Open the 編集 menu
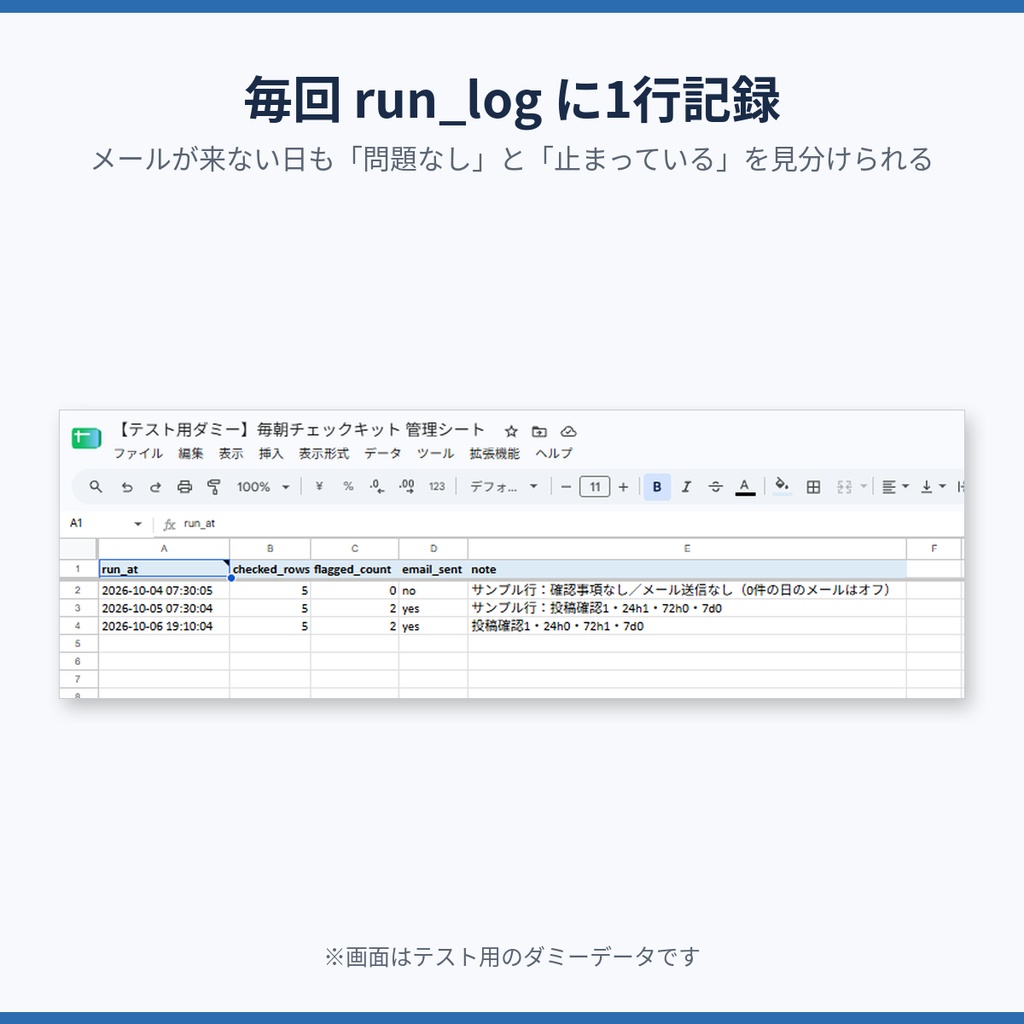Screen dimensions: 1024x1024 pyautogui.click(x=191, y=453)
